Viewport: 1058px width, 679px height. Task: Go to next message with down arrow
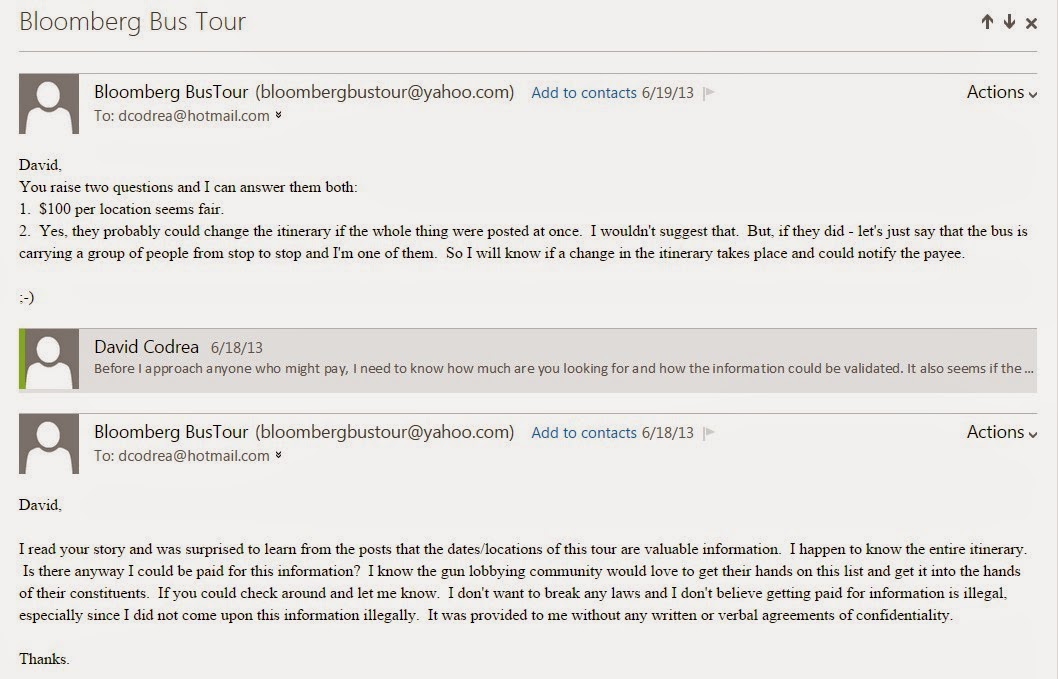tap(1009, 22)
